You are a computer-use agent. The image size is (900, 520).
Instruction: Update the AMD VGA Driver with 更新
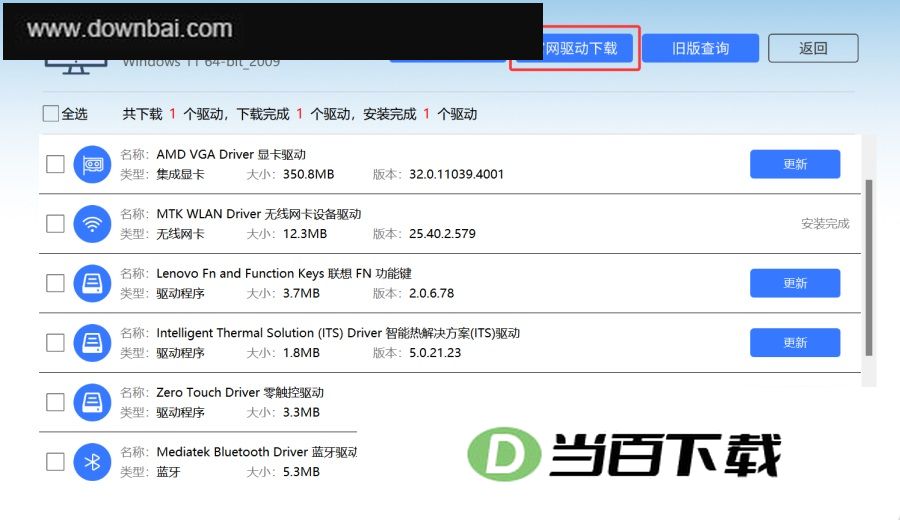795,164
